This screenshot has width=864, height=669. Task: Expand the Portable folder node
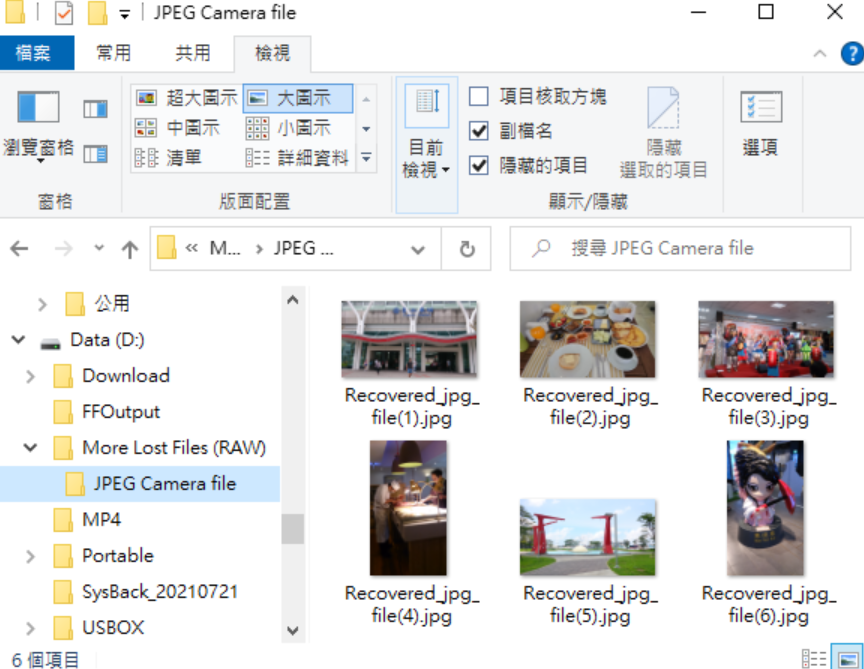pos(30,556)
